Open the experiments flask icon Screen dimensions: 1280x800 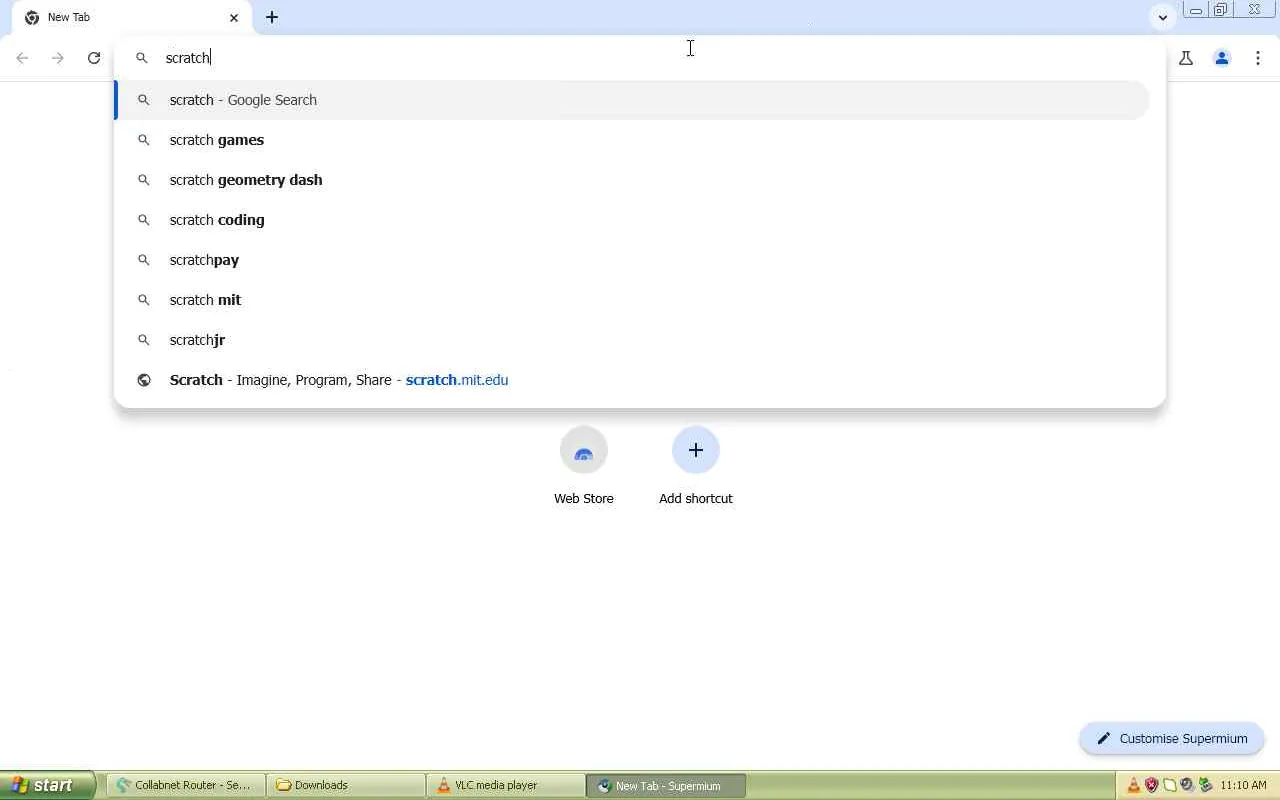(x=1186, y=58)
